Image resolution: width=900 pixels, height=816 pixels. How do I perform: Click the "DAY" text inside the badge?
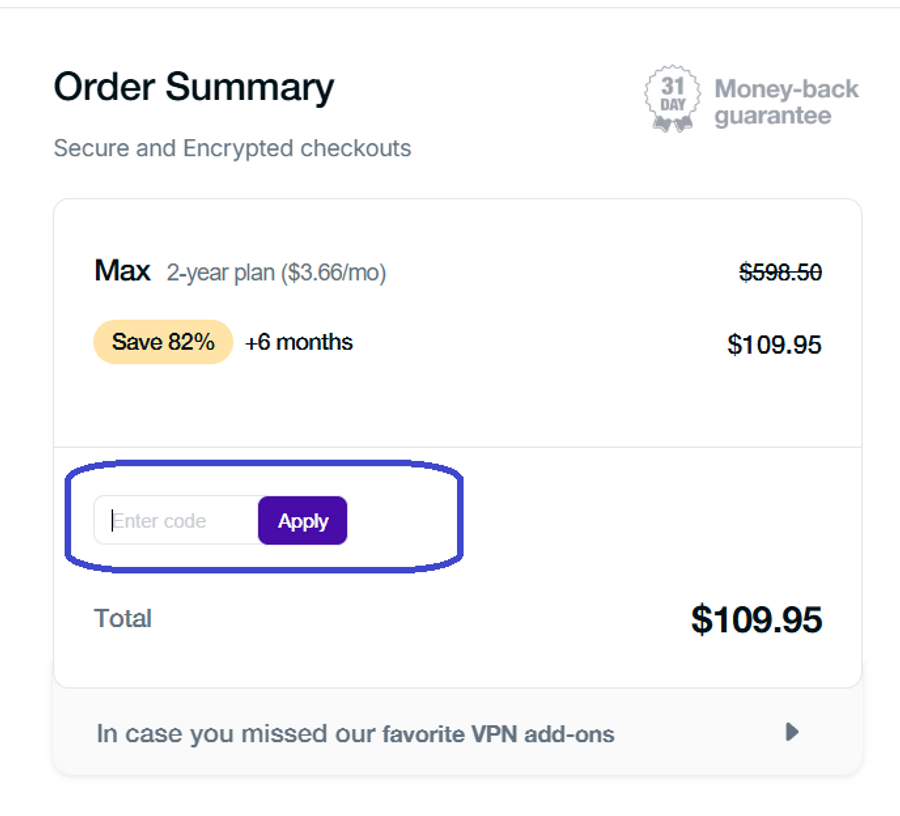[x=672, y=105]
